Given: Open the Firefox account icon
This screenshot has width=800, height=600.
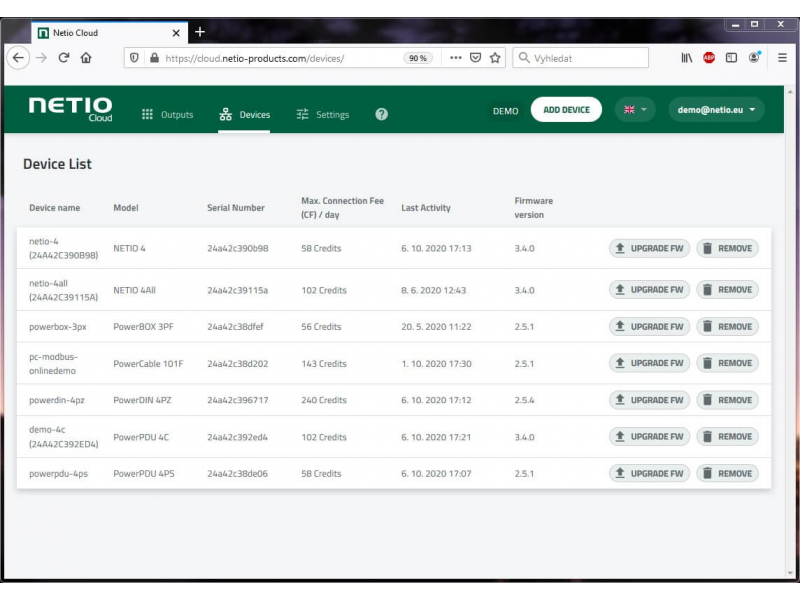Looking at the screenshot, I should 754,58.
